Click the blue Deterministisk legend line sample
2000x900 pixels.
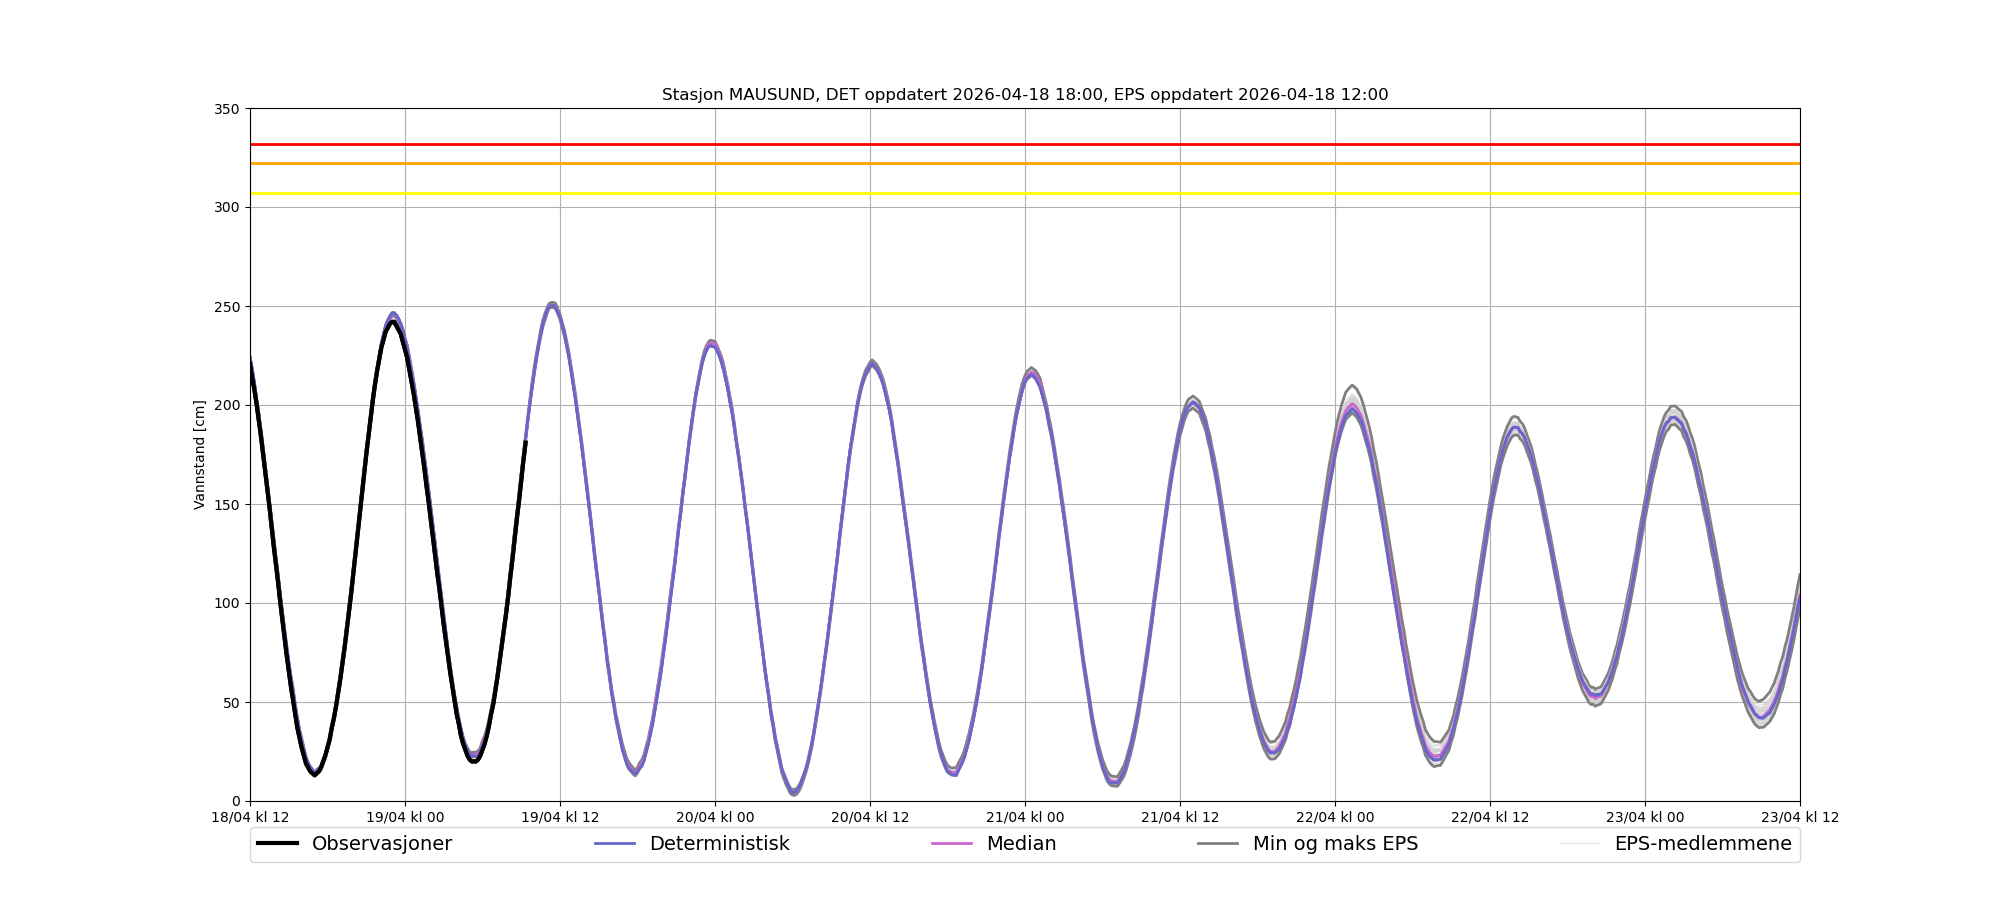point(615,844)
